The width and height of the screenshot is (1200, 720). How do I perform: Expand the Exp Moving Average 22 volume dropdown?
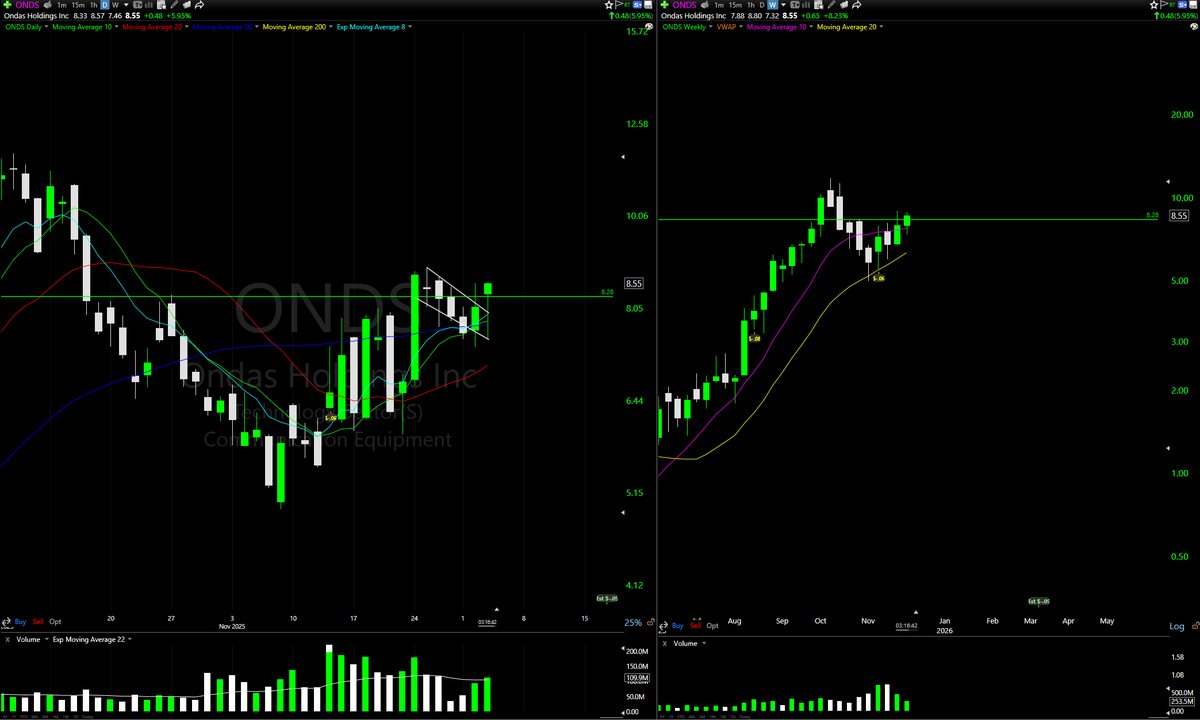[130, 639]
